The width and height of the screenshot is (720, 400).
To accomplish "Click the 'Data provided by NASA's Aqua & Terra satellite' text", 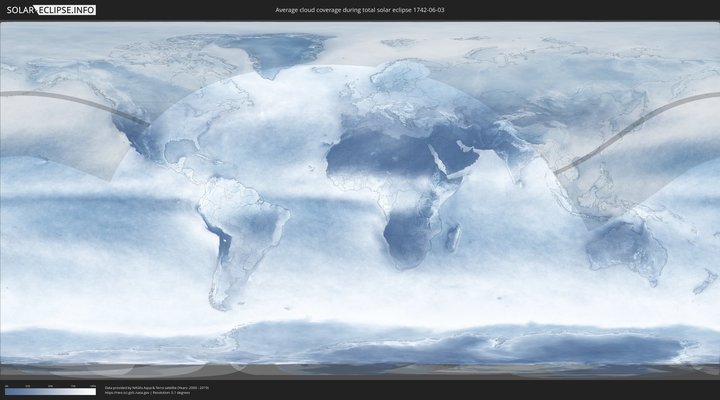I will tap(157, 388).
